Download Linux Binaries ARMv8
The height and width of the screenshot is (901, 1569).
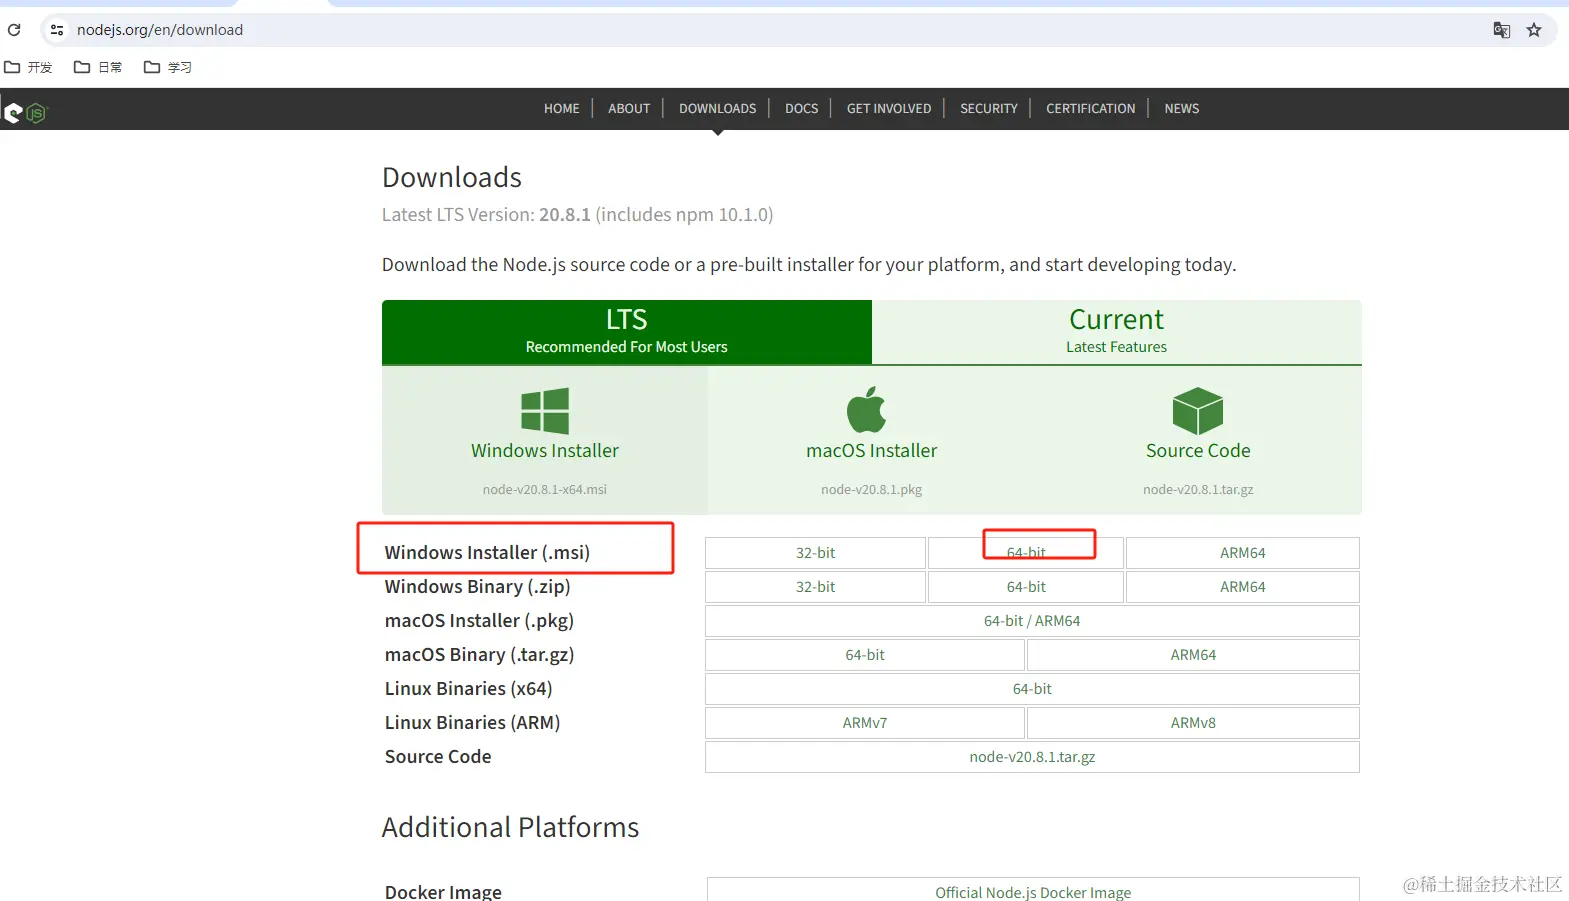[1193, 723]
